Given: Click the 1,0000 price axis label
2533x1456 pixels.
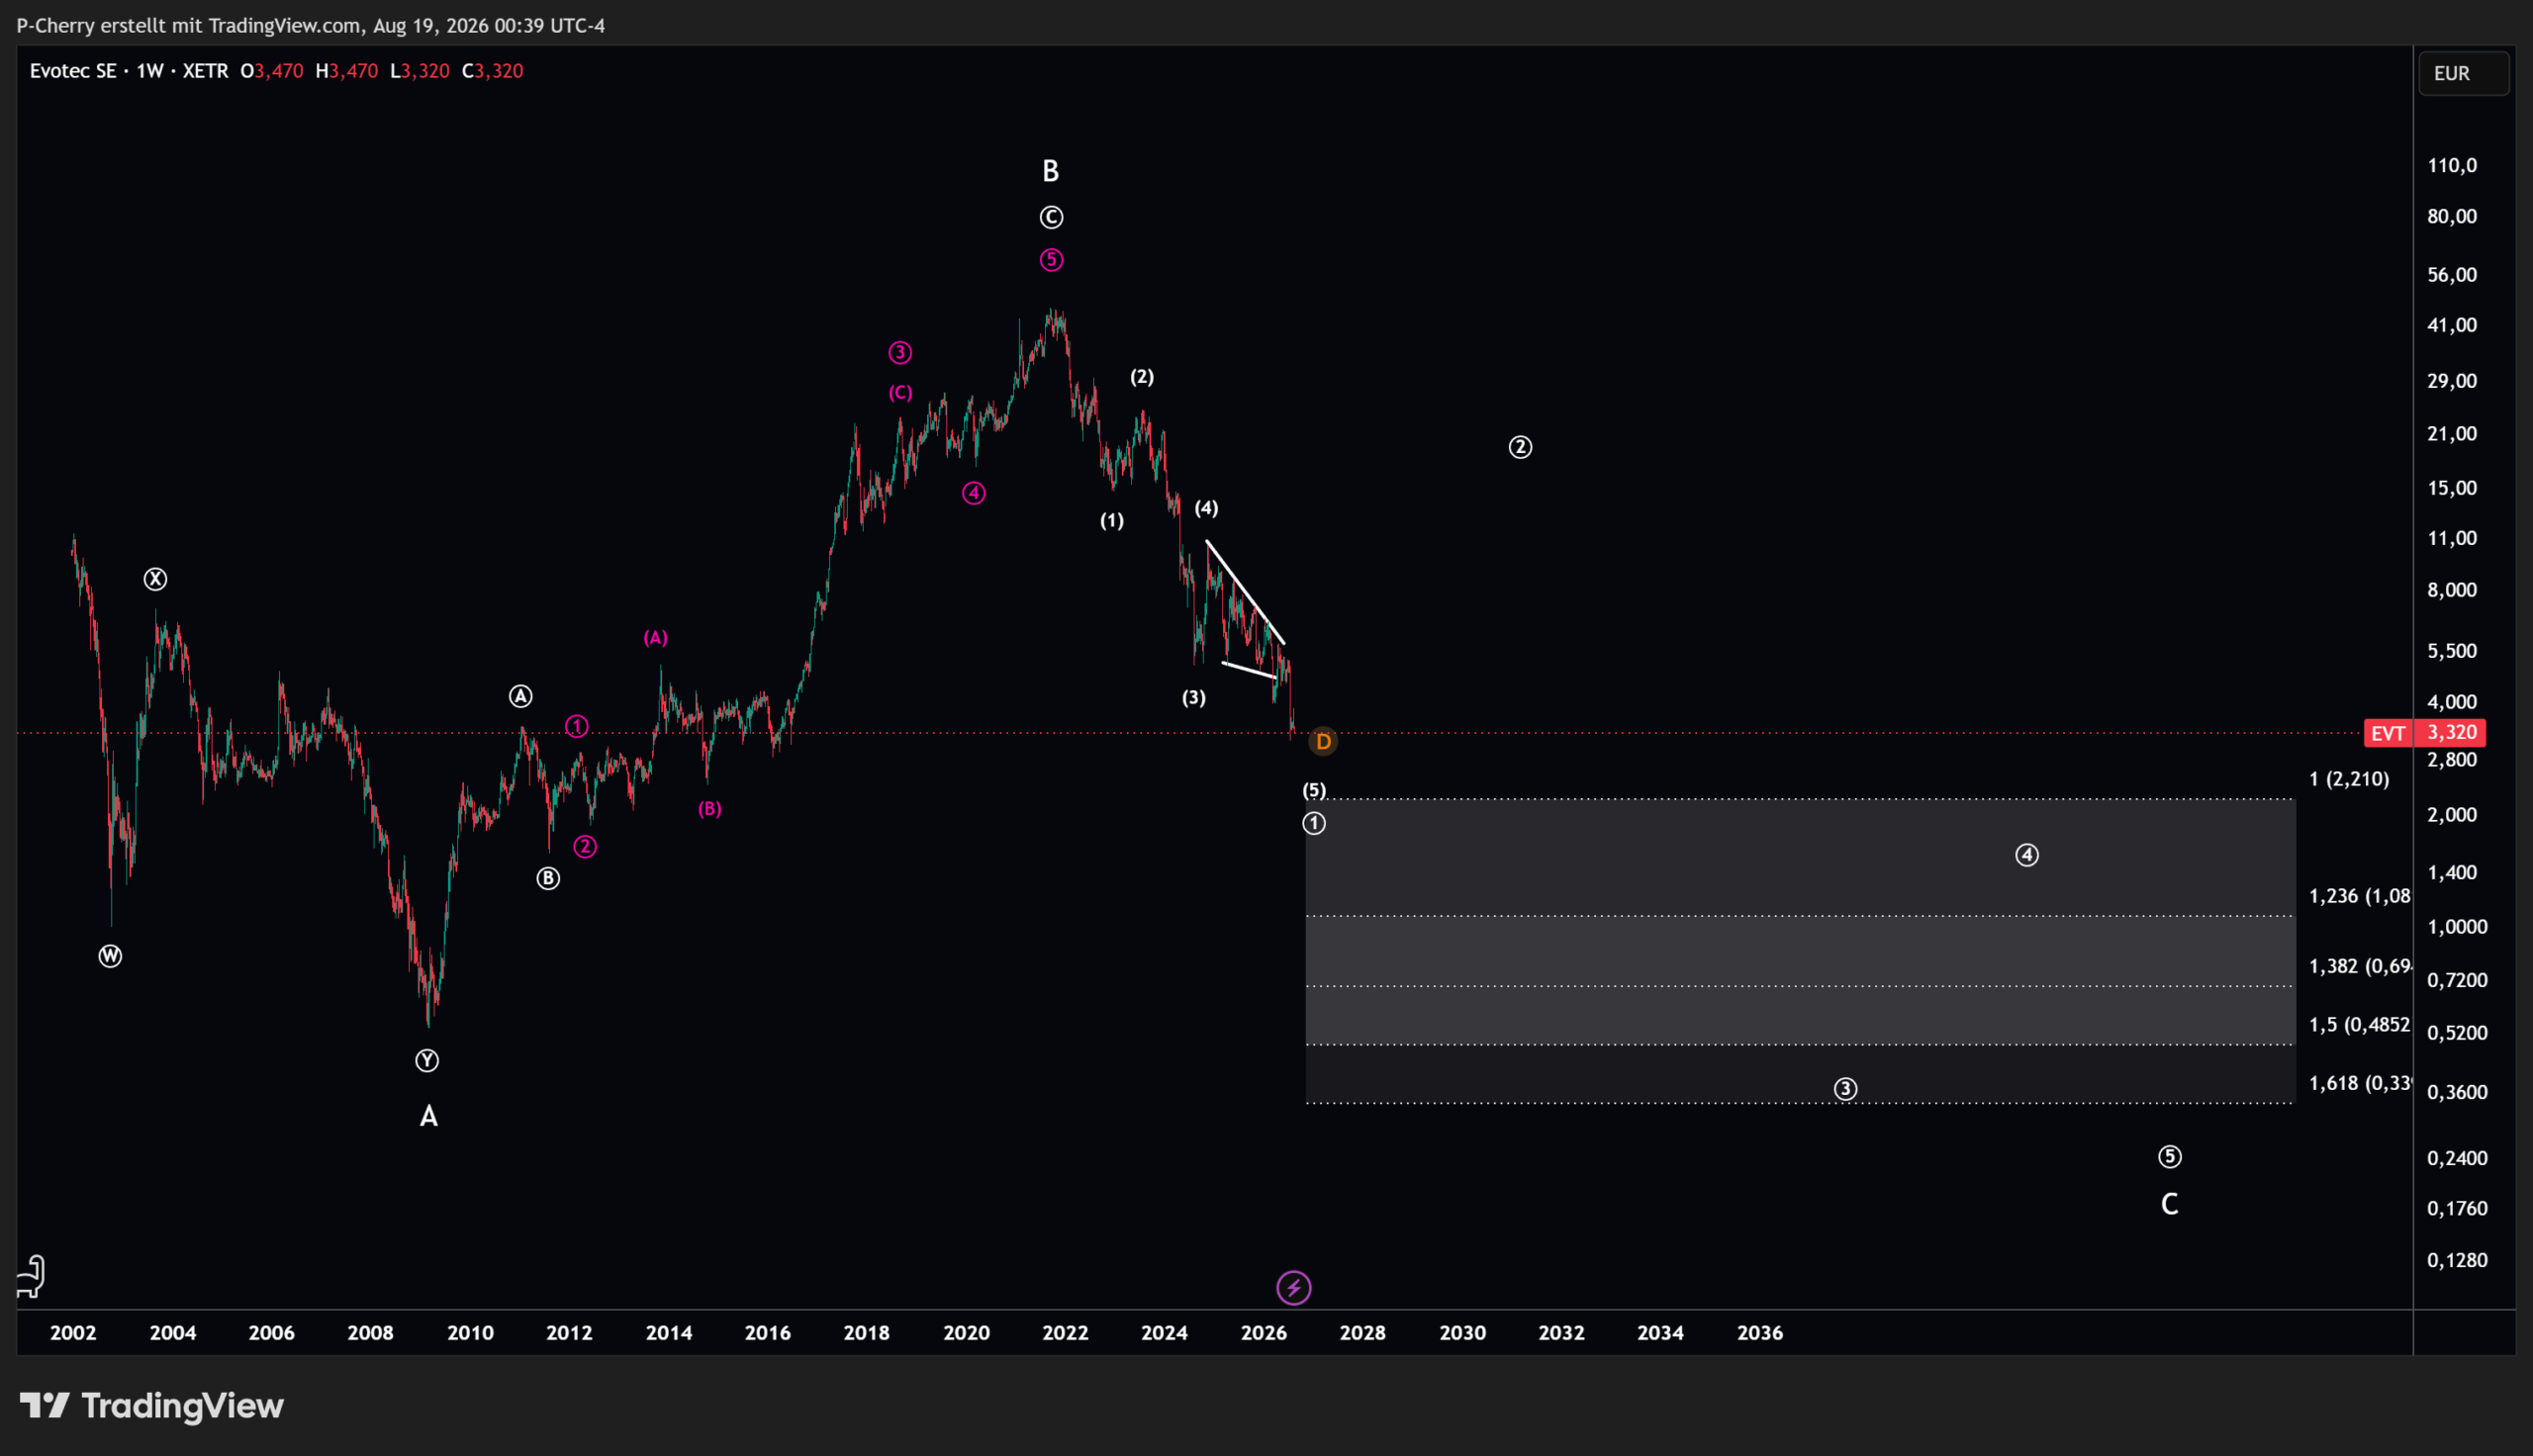Looking at the screenshot, I should [x=2457, y=927].
